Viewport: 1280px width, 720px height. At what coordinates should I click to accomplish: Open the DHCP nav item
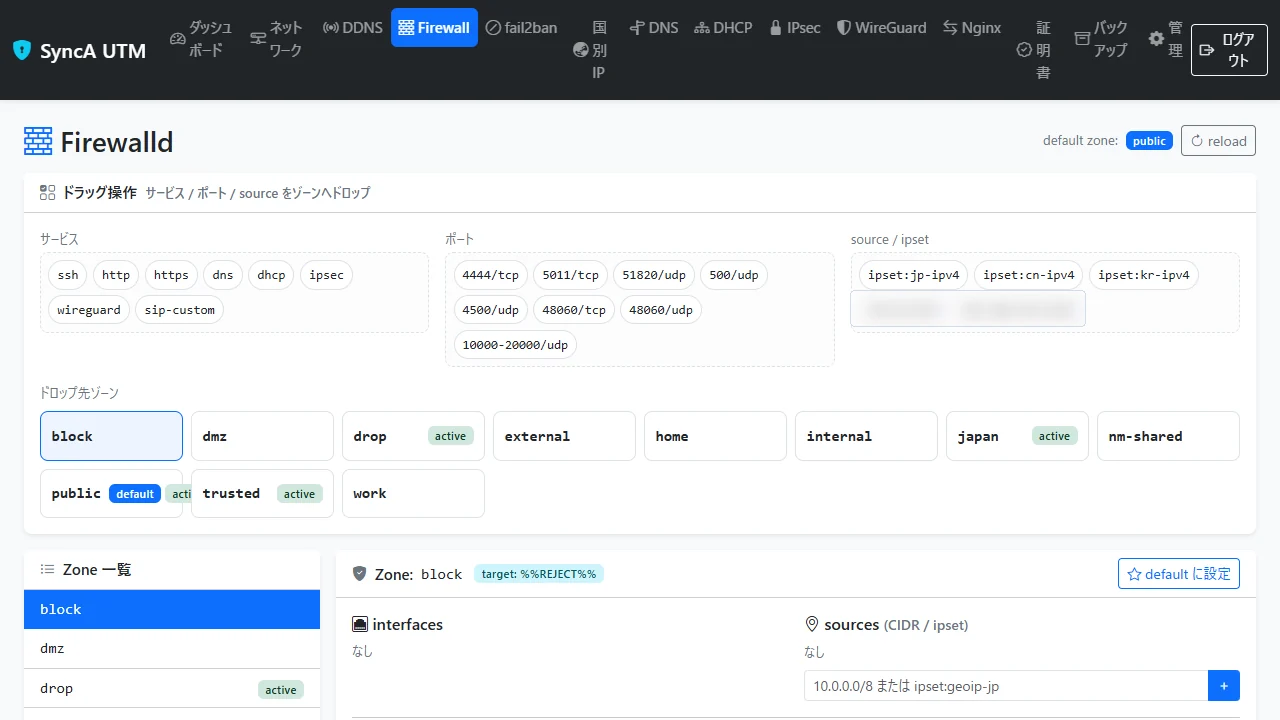tap(723, 28)
